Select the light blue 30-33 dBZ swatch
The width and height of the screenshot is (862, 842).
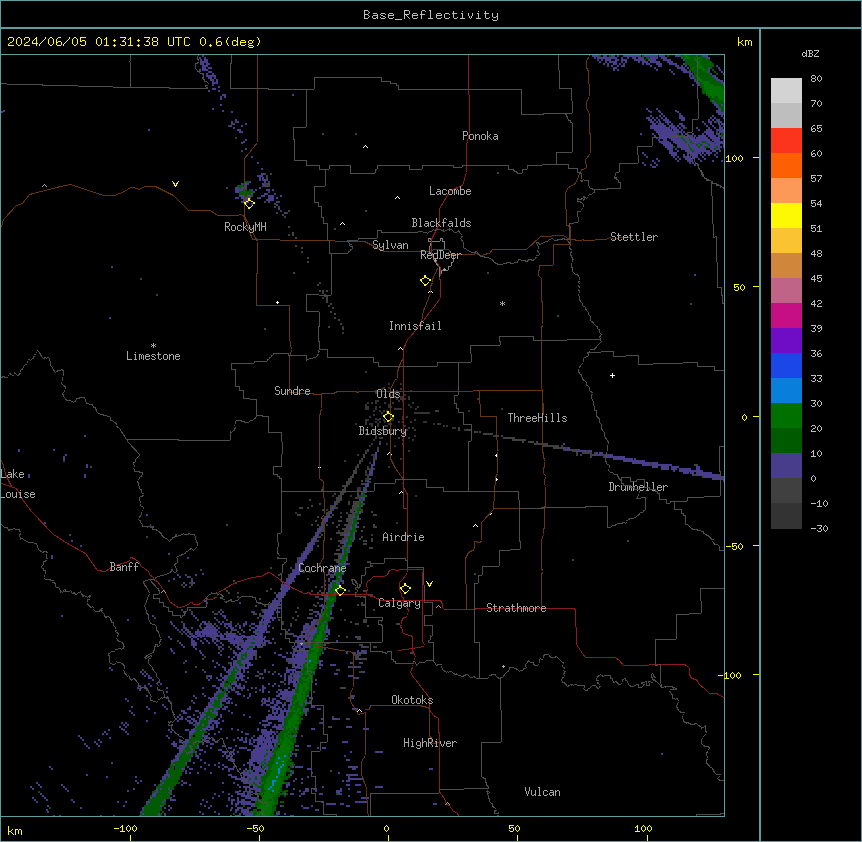pos(786,391)
